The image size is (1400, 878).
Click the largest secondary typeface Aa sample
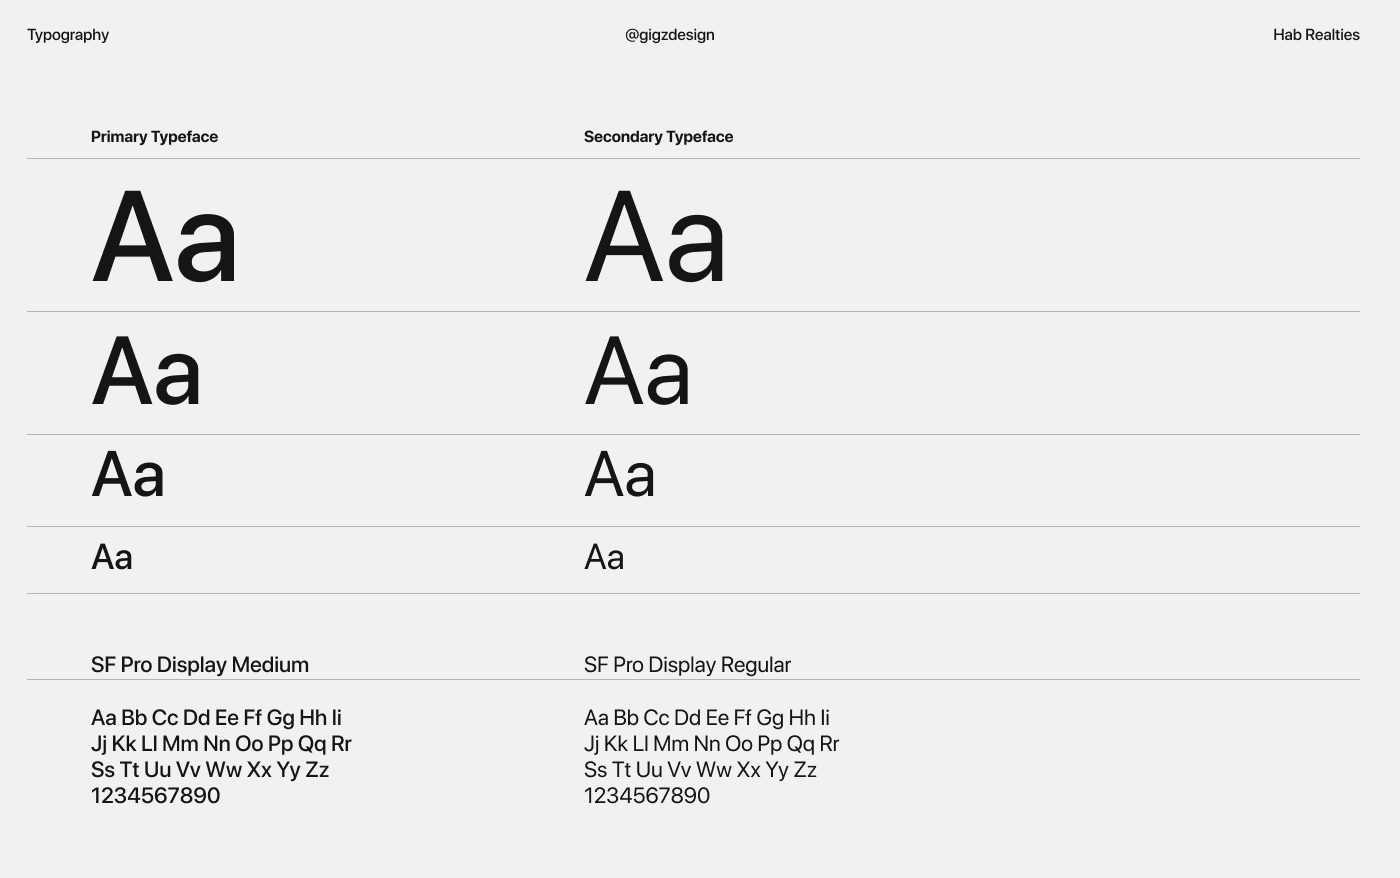(x=655, y=239)
